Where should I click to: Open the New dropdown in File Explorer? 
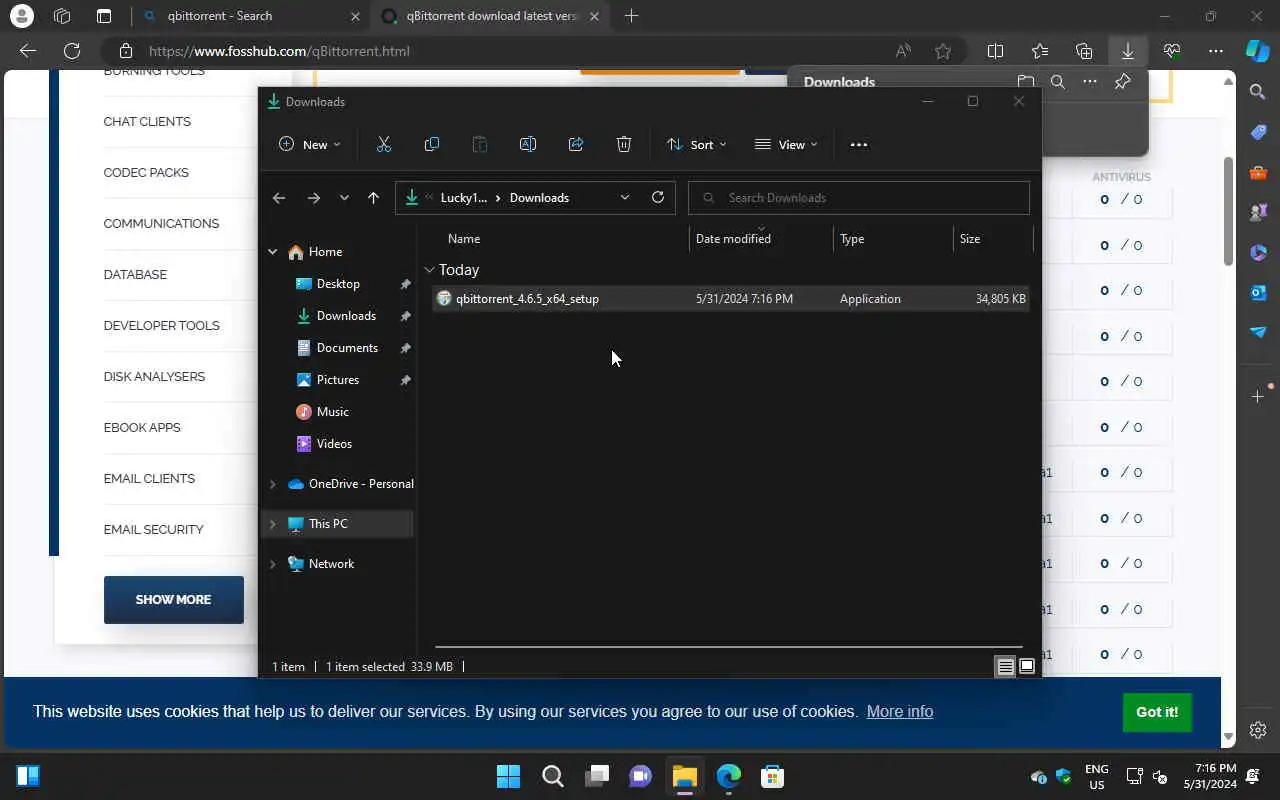310,145
